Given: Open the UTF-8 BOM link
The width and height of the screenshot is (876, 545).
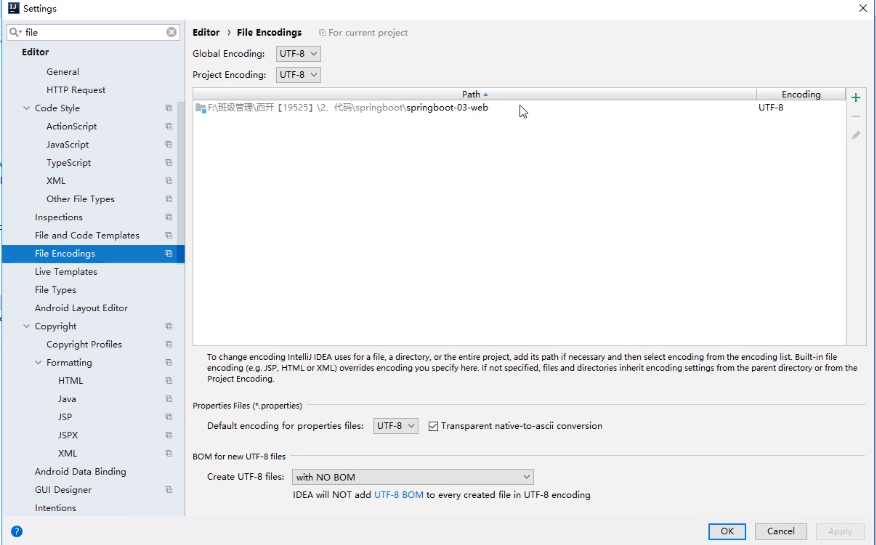Looking at the screenshot, I should (398, 495).
